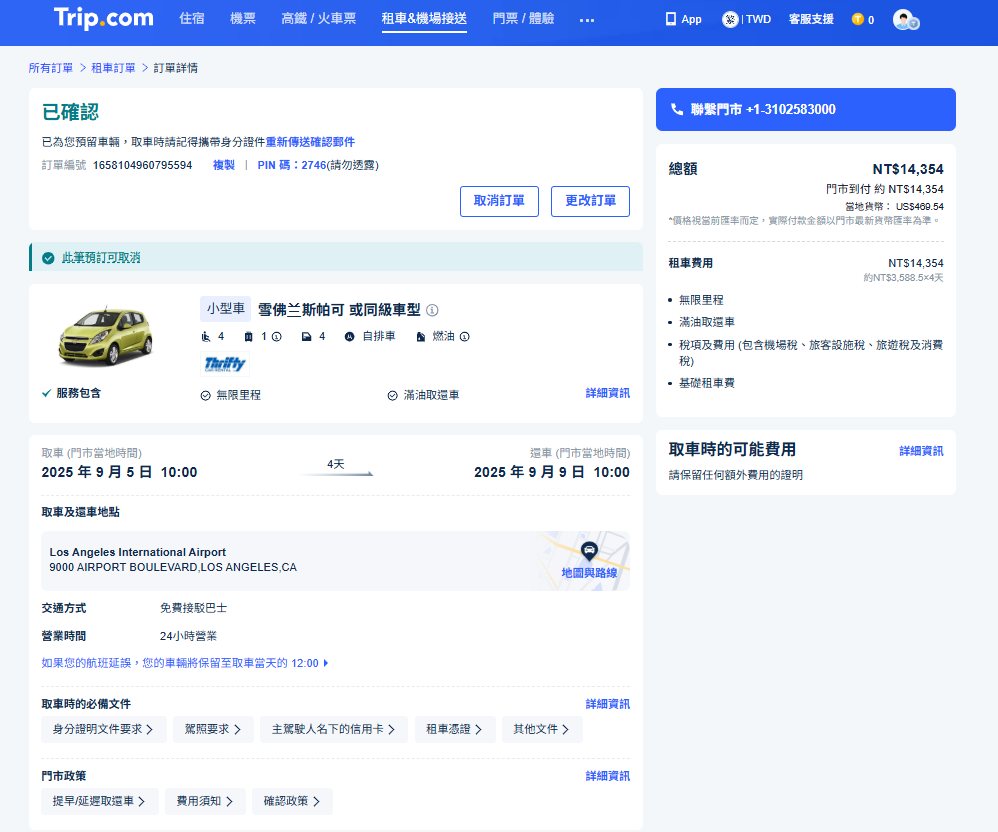Click the green car thumbnail image

(x=105, y=335)
